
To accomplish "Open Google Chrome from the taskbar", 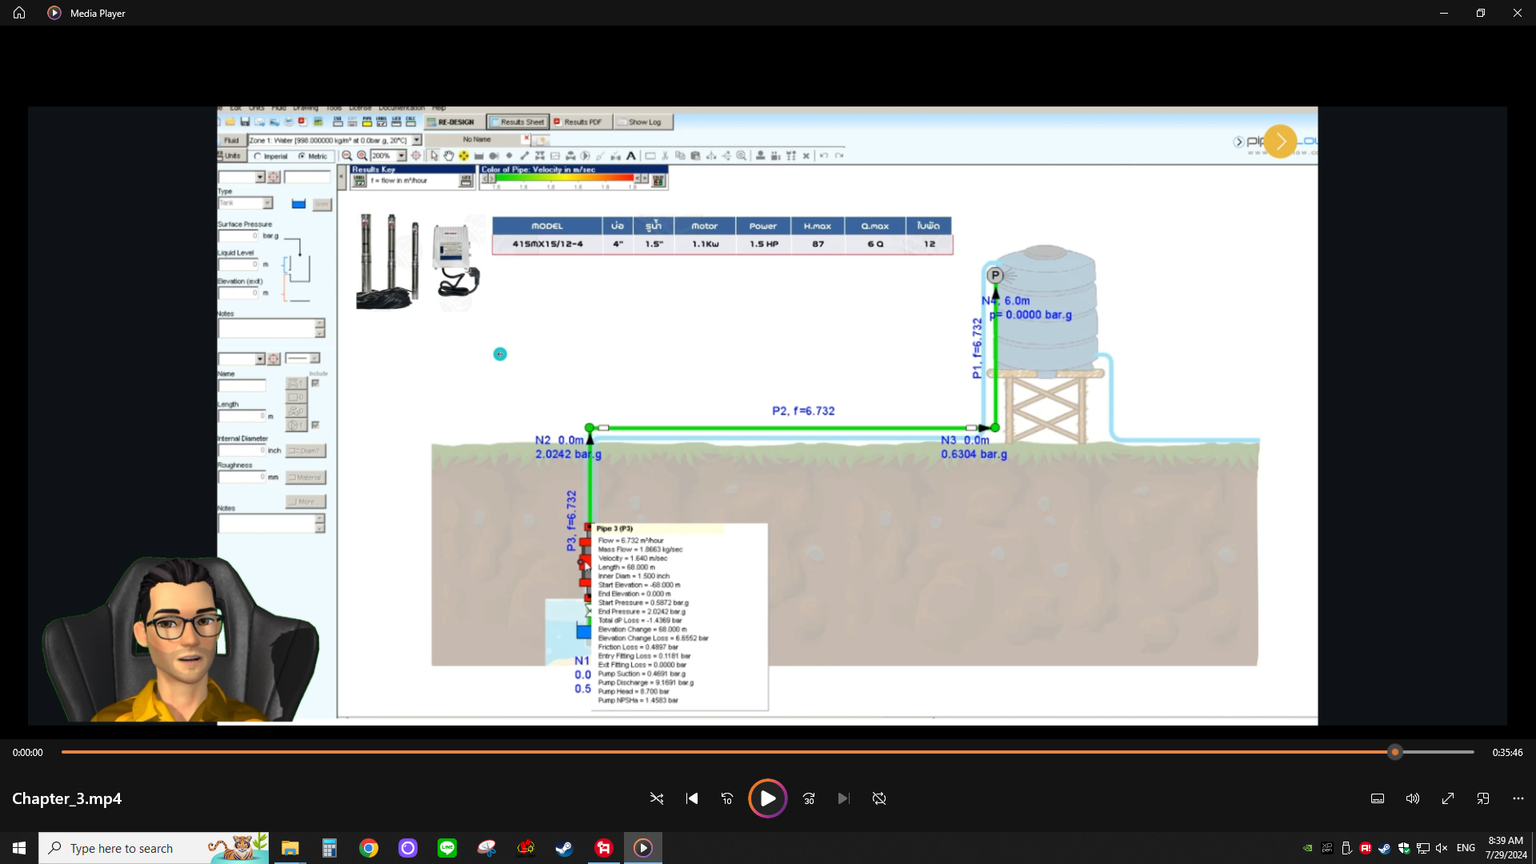I will [369, 848].
